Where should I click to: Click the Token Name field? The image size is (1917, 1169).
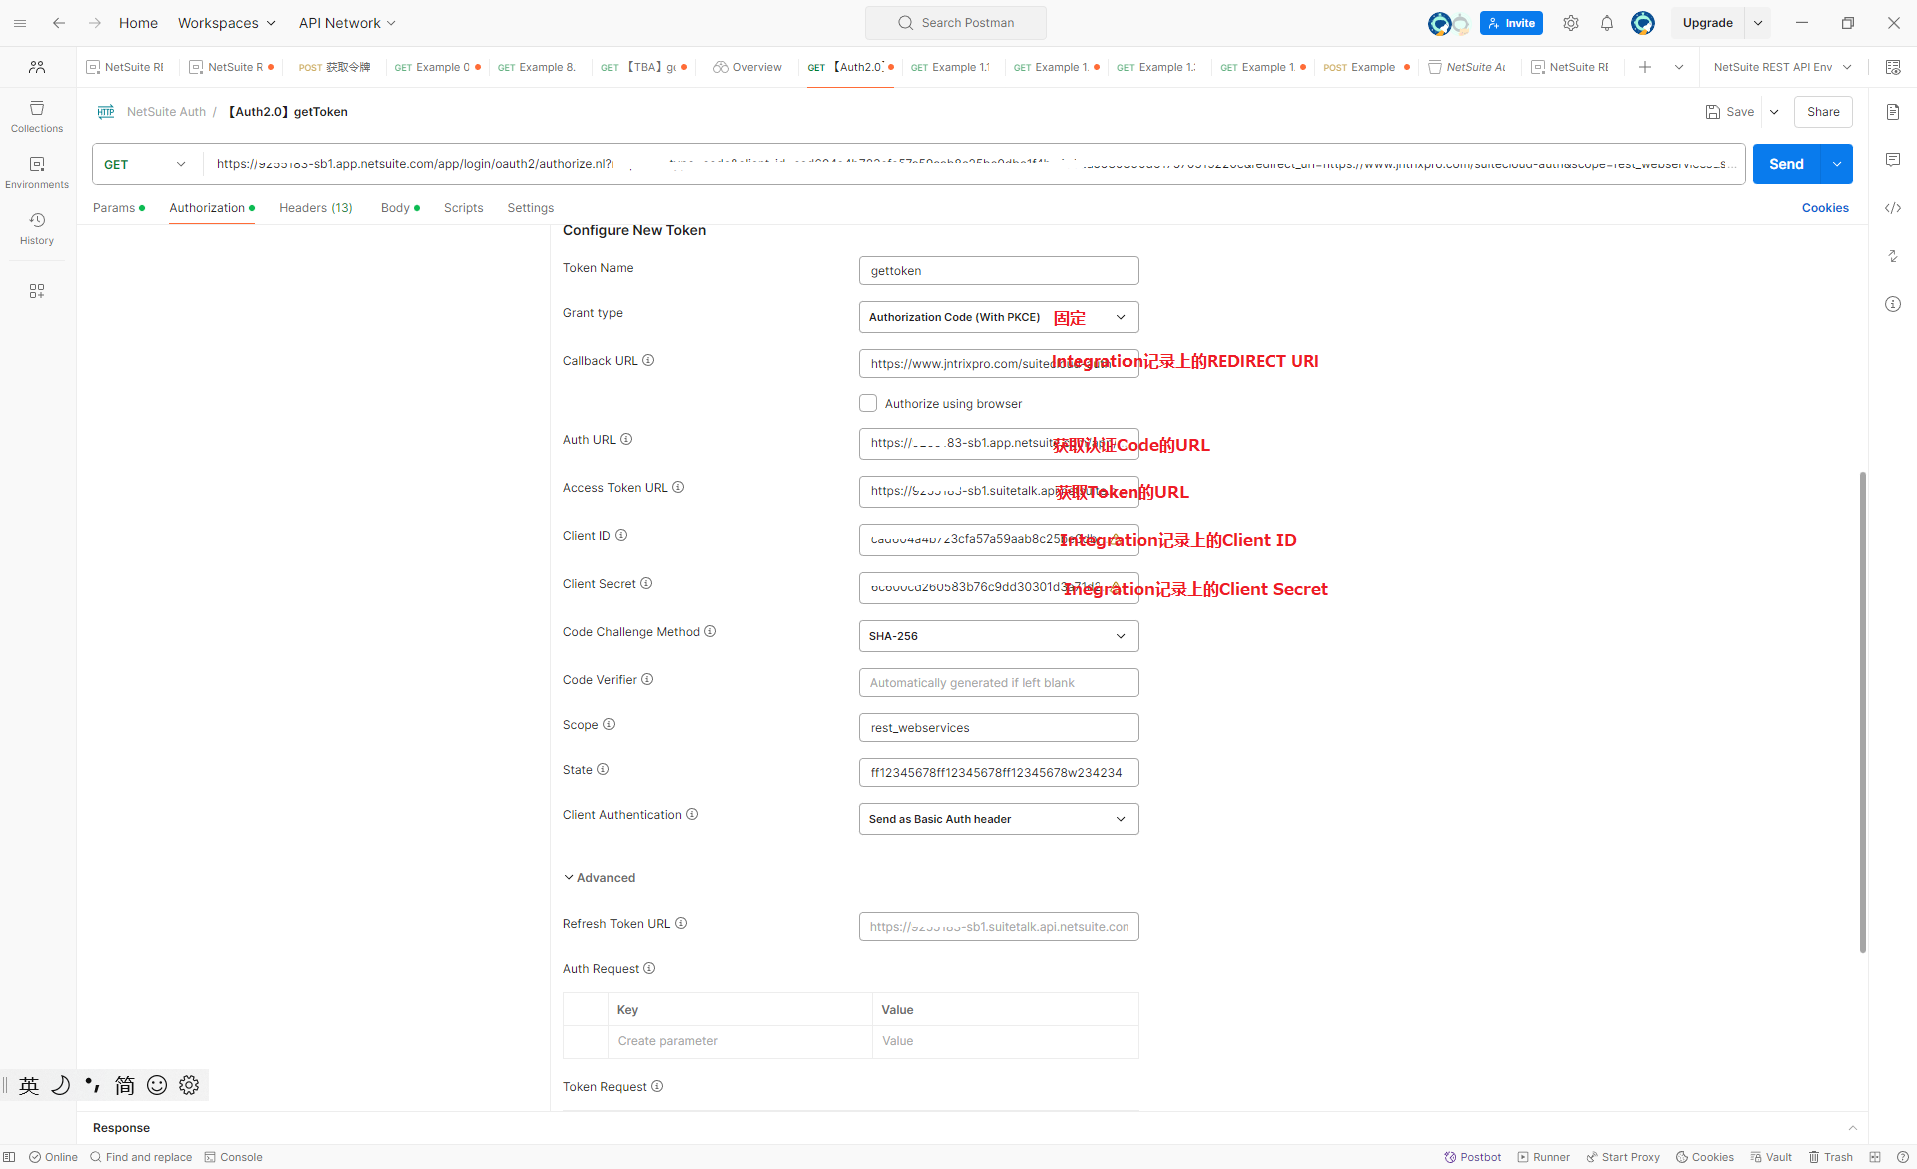point(998,271)
